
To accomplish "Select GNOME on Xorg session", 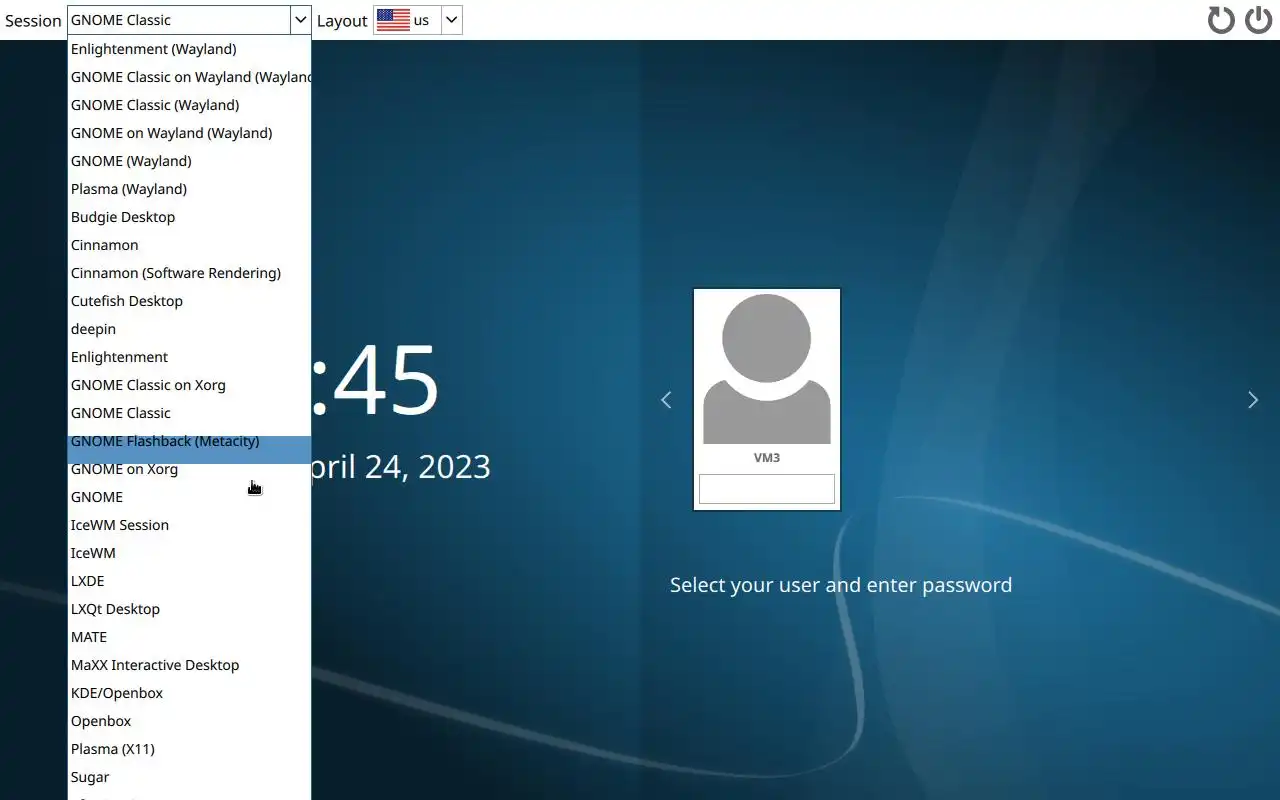I will click(189, 469).
